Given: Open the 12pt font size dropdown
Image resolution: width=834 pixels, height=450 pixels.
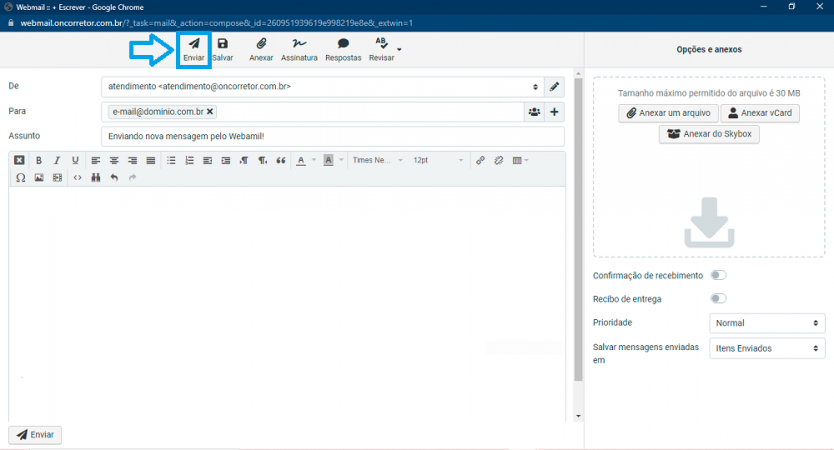Looking at the screenshot, I should (438, 160).
